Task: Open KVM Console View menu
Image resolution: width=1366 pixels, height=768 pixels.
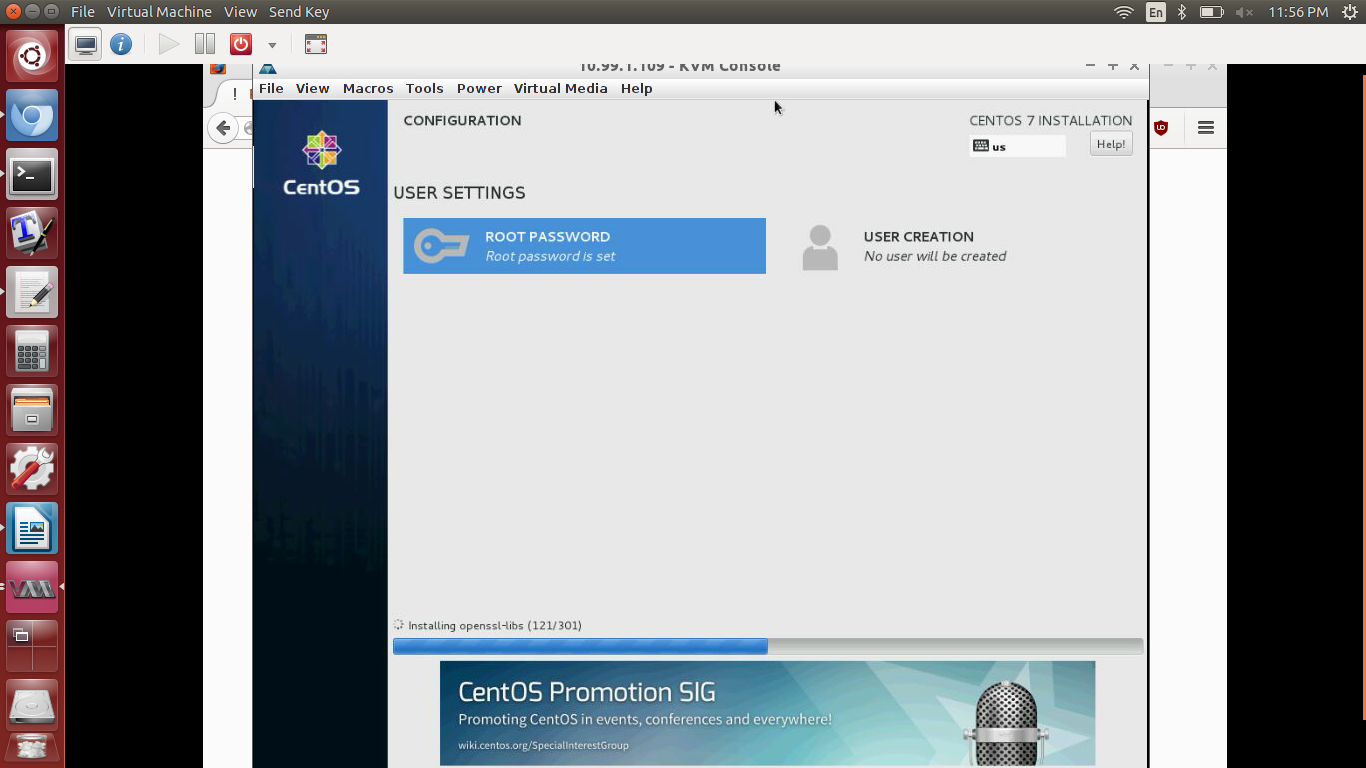Action: pyautogui.click(x=312, y=88)
